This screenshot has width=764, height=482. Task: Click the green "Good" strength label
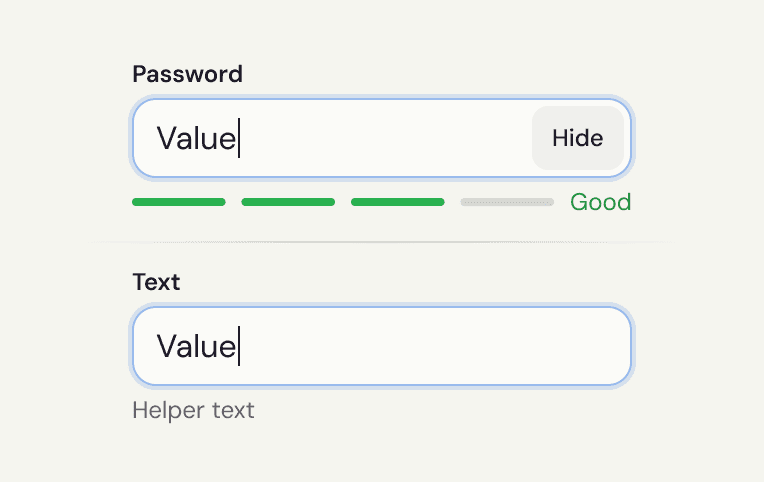point(601,202)
